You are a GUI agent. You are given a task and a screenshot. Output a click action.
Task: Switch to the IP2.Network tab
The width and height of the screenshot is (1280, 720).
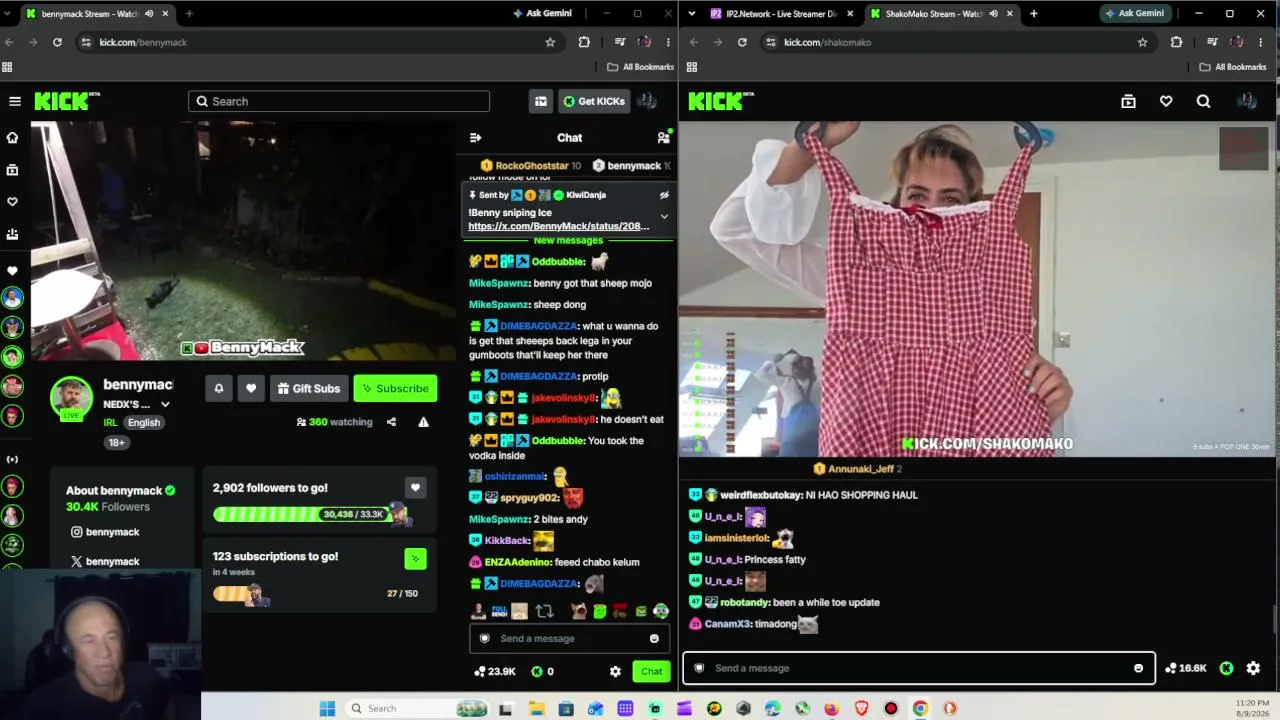point(780,14)
